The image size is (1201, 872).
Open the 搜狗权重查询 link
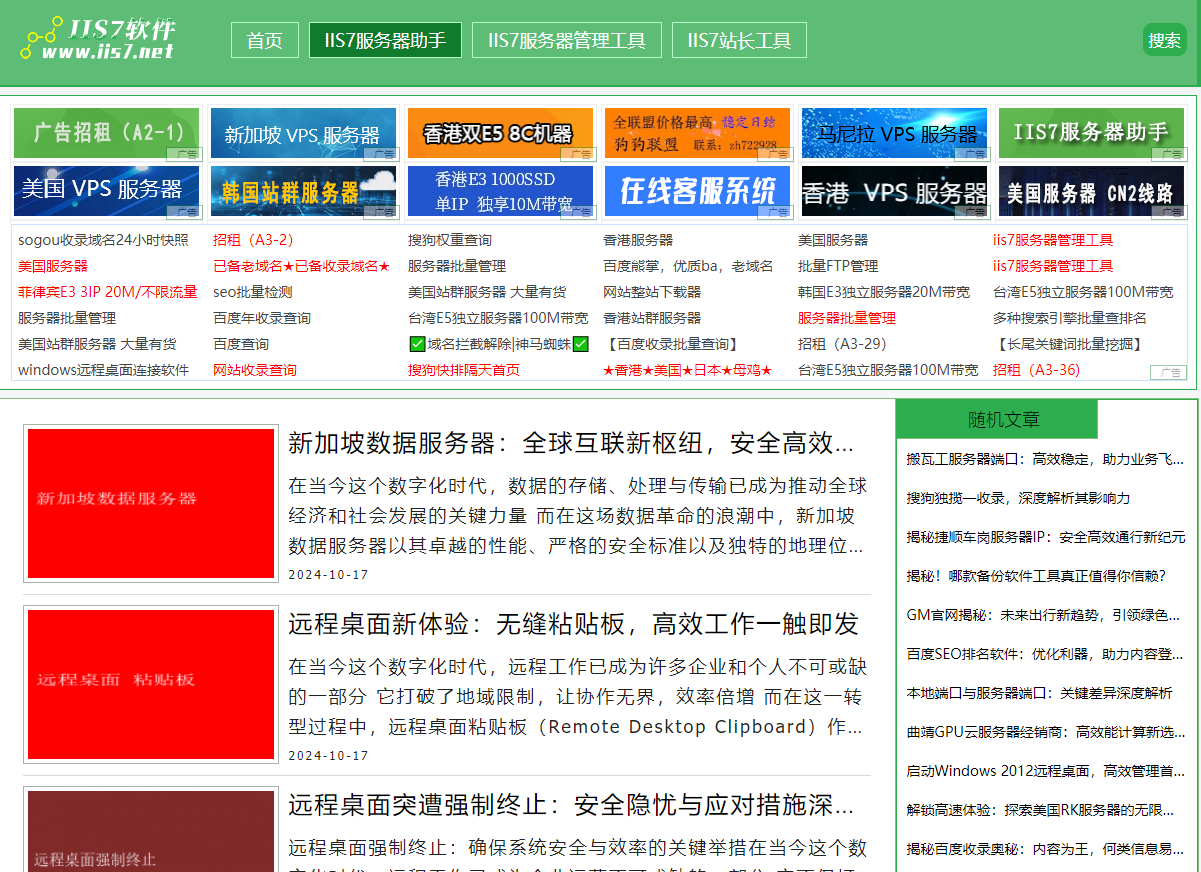tap(450, 240)
